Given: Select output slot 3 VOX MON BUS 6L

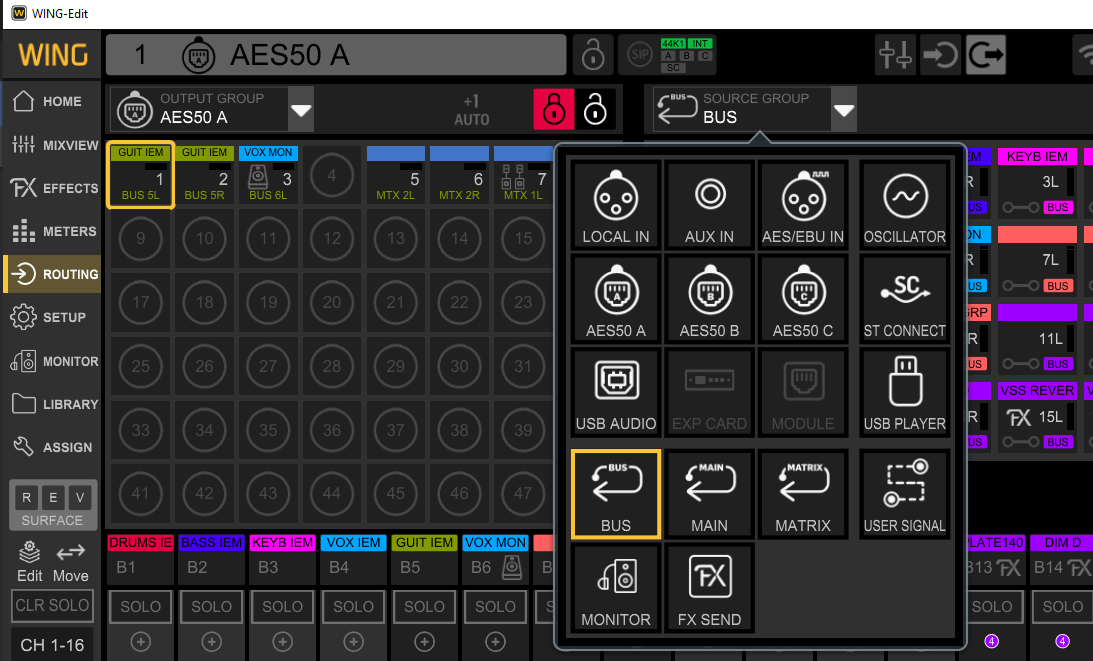Looking at the screenshot, I should tap(268, 175).
